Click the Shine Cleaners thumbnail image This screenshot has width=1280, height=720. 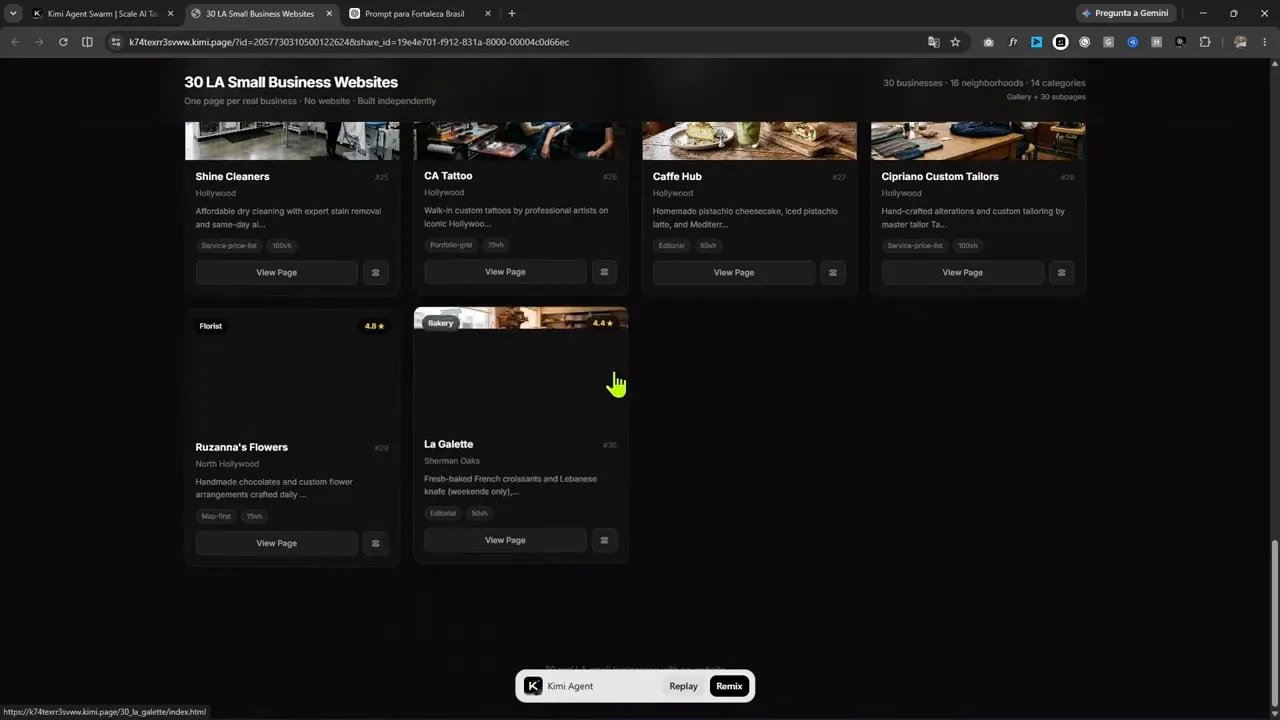tap(292, 141)
